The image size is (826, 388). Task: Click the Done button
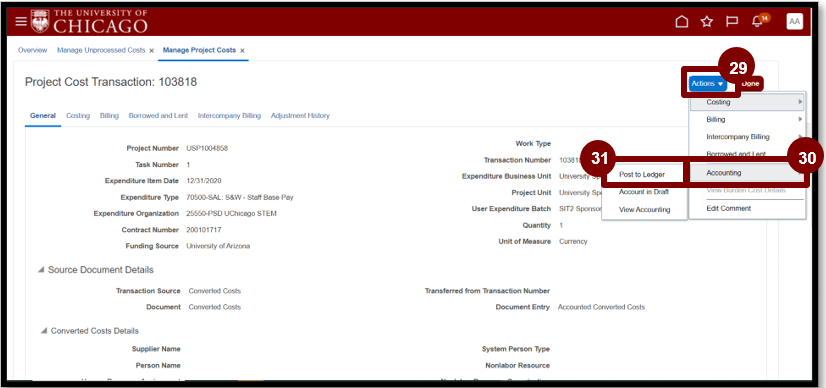(750, 84)
